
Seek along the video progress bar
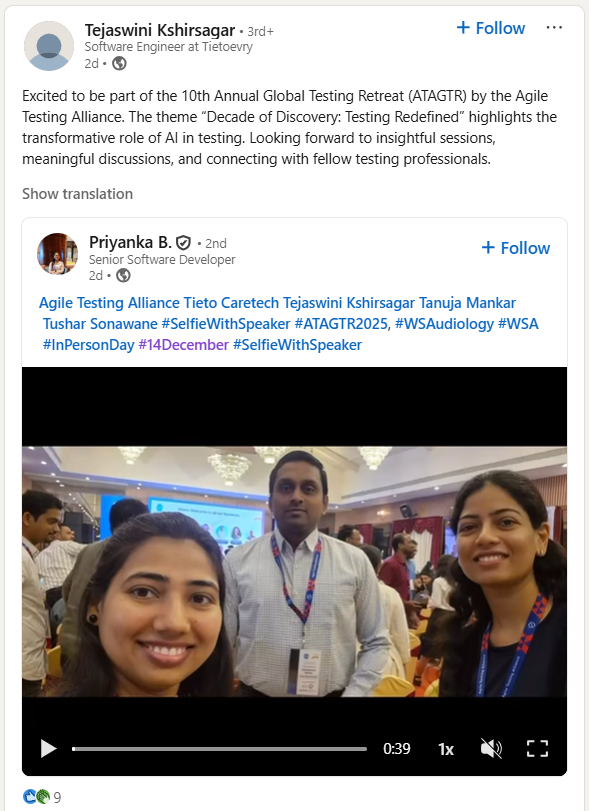(219, 748)
